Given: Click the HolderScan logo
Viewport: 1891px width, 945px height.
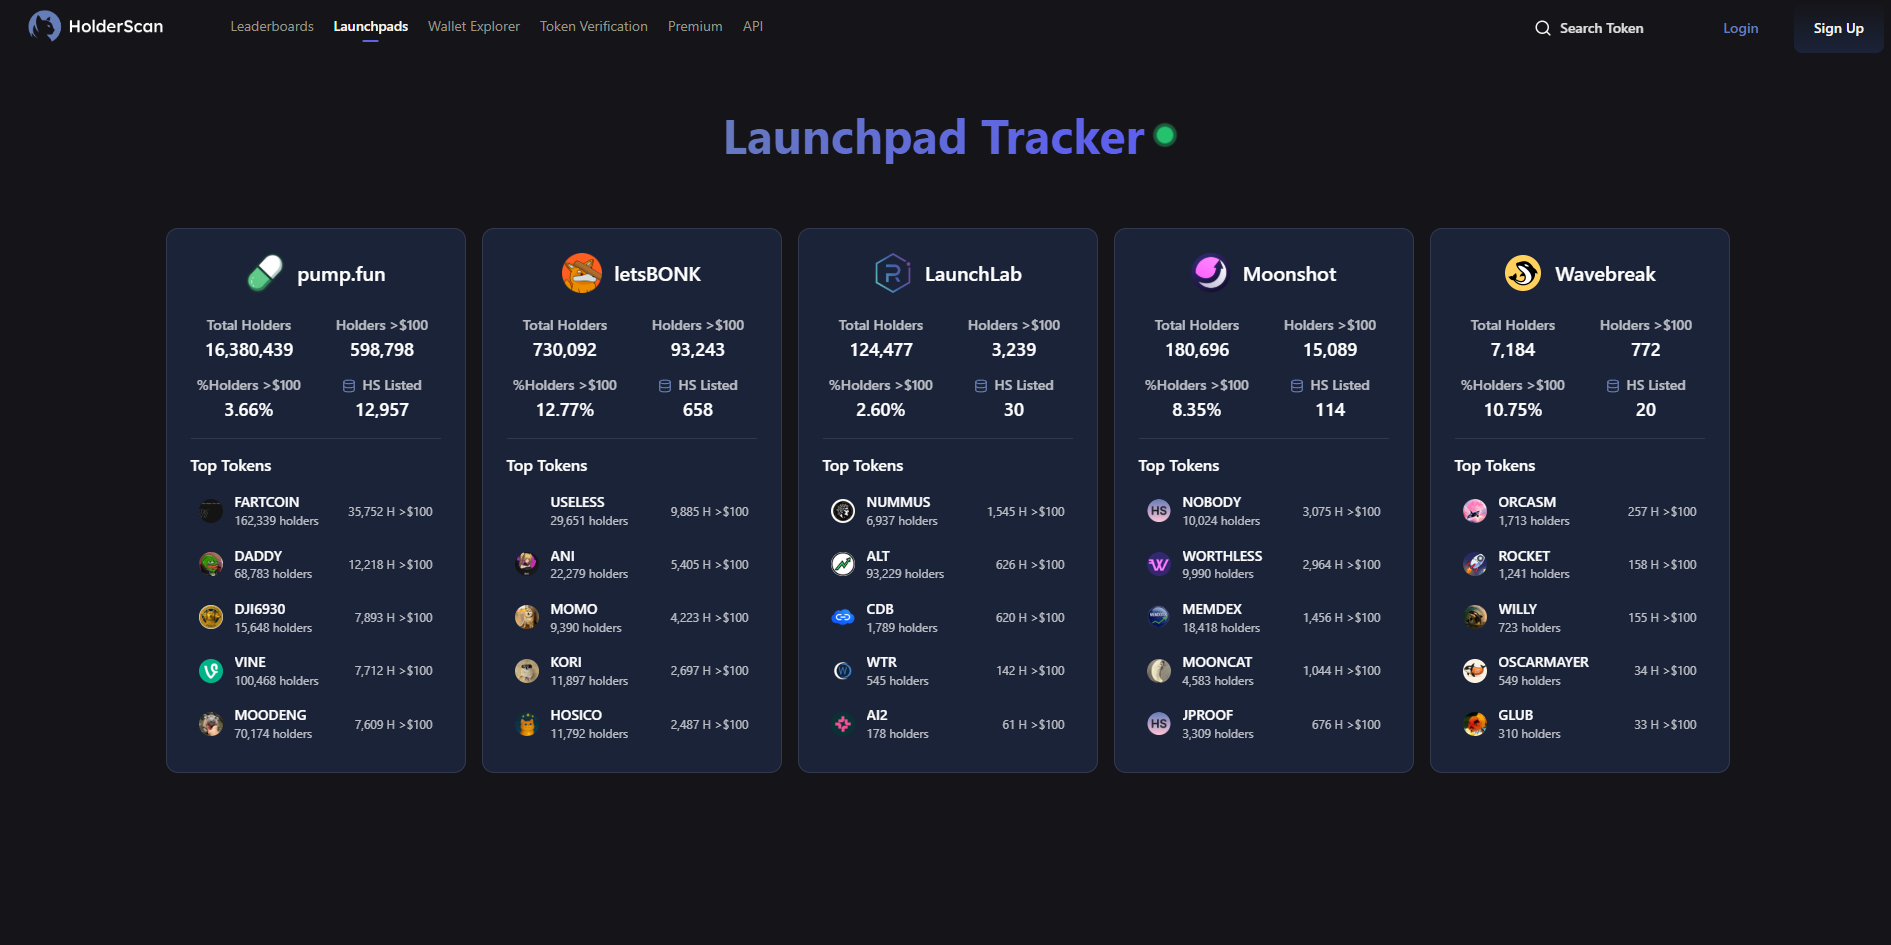Looking at the screenshot, I should pos(95,26).
